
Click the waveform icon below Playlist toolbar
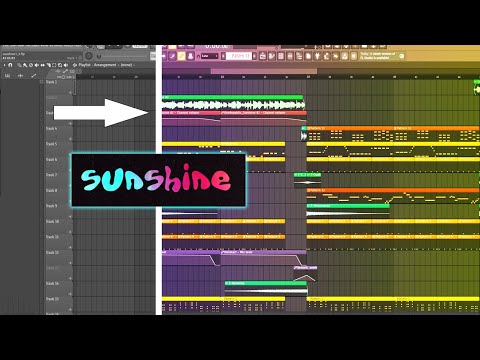coord(21,76)
